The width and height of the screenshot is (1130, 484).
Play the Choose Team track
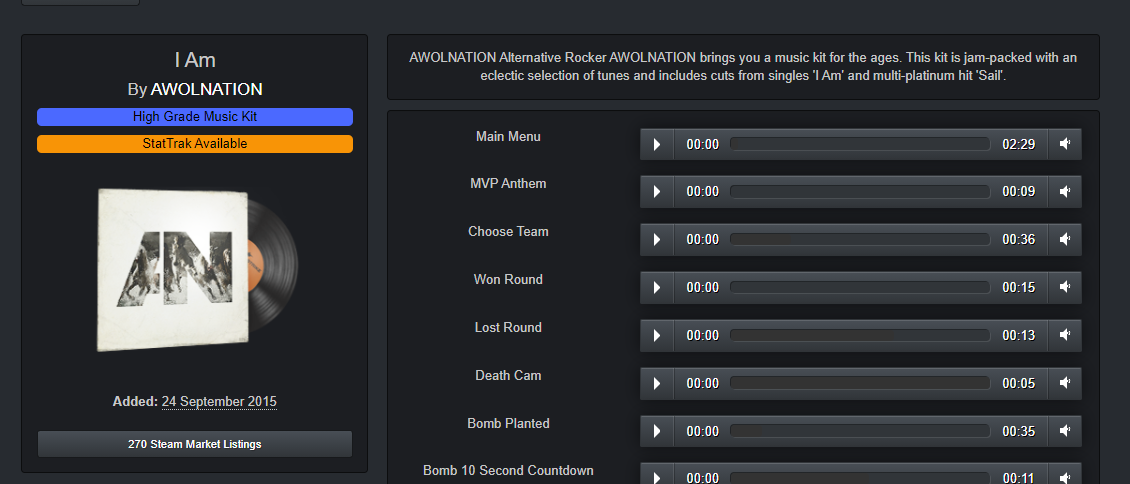[x=657, y=240]
